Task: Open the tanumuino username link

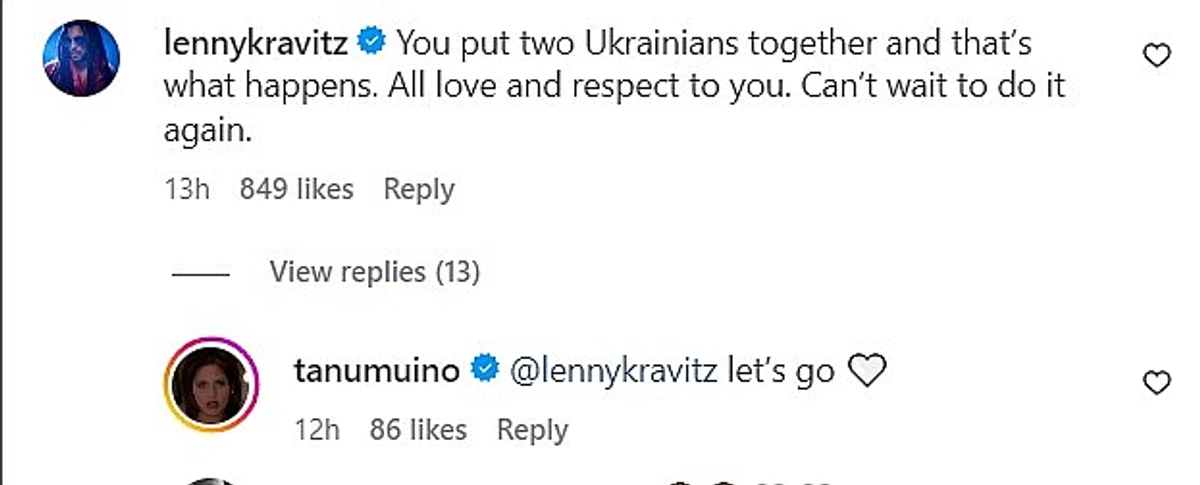Action: pos(377,371)
